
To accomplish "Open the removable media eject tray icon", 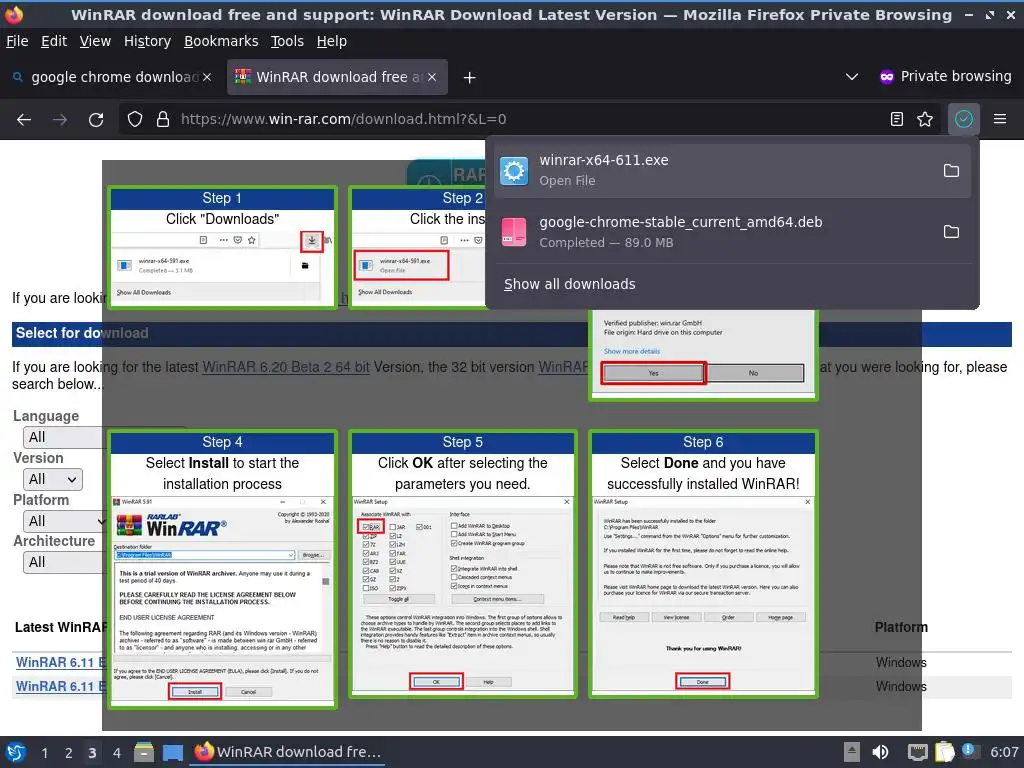I will pos(851,752).
